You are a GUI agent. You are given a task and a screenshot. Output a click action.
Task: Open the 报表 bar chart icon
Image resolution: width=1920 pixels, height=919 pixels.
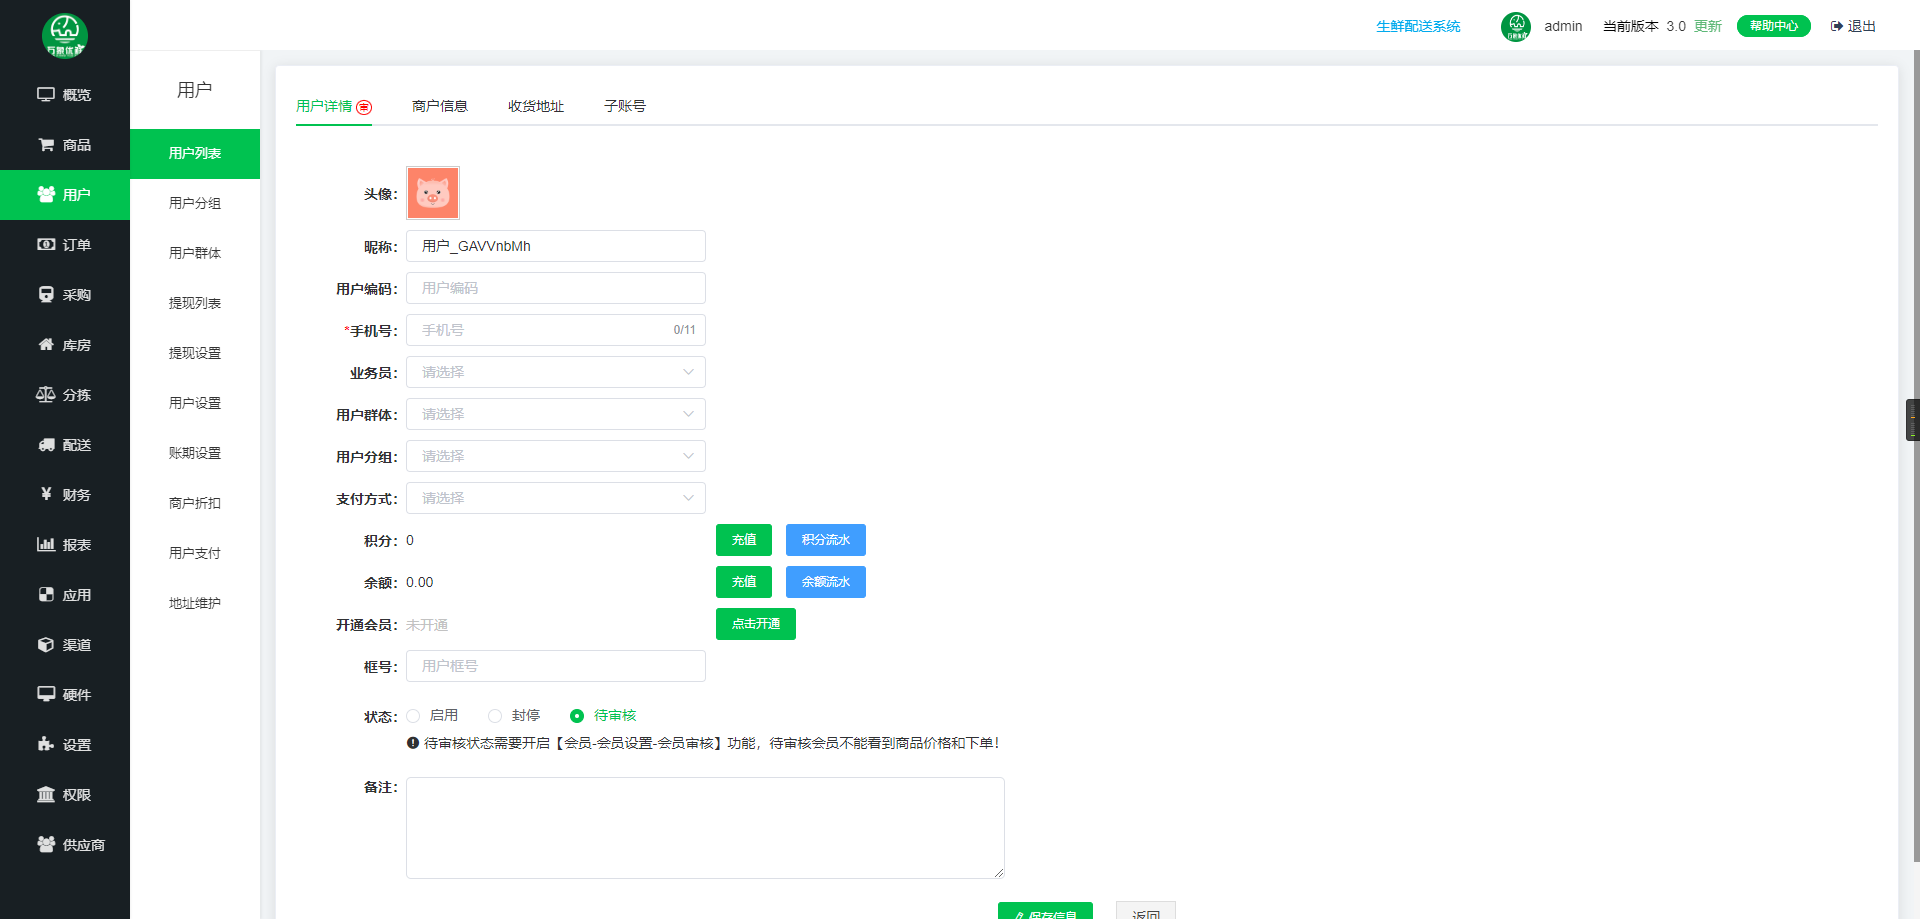click(x=46, y=545)
